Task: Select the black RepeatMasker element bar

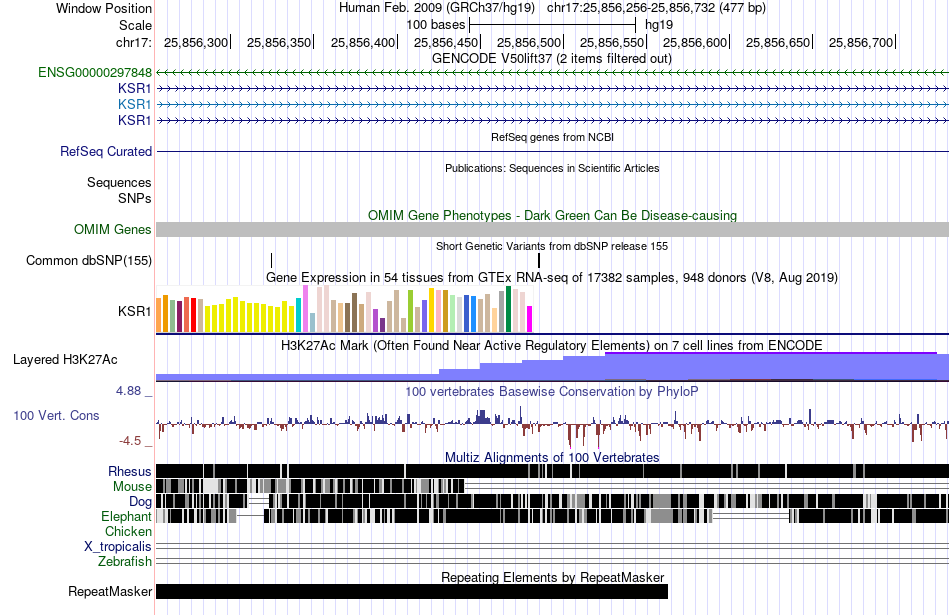Action: point(412,591)
